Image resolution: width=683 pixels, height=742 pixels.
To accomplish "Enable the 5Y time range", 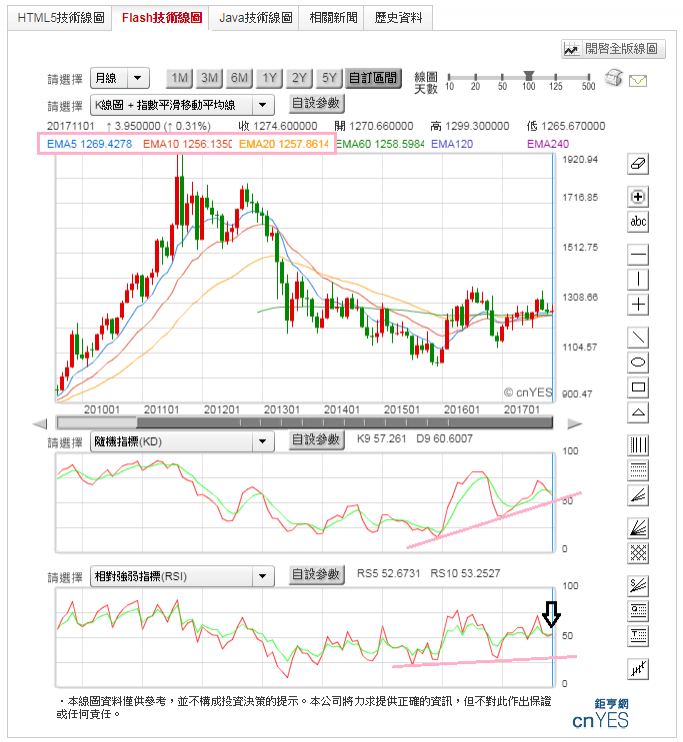I will pyautogui.click(x=330, y=78).
